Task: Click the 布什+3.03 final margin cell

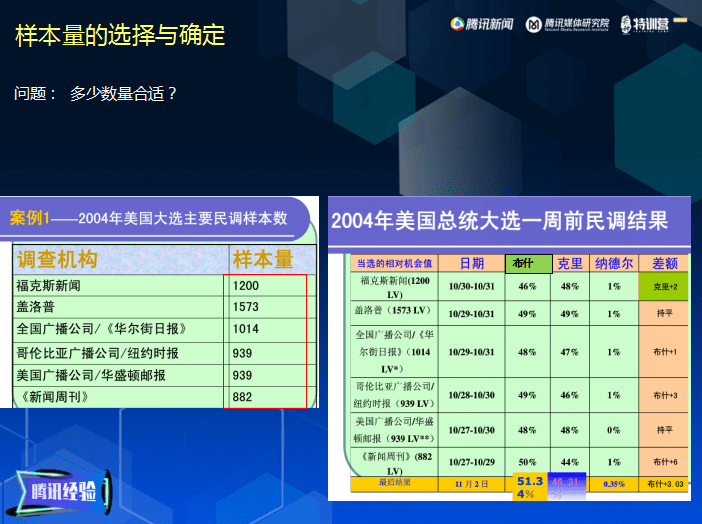Action: pyautogui.click(x=665, y=484)
